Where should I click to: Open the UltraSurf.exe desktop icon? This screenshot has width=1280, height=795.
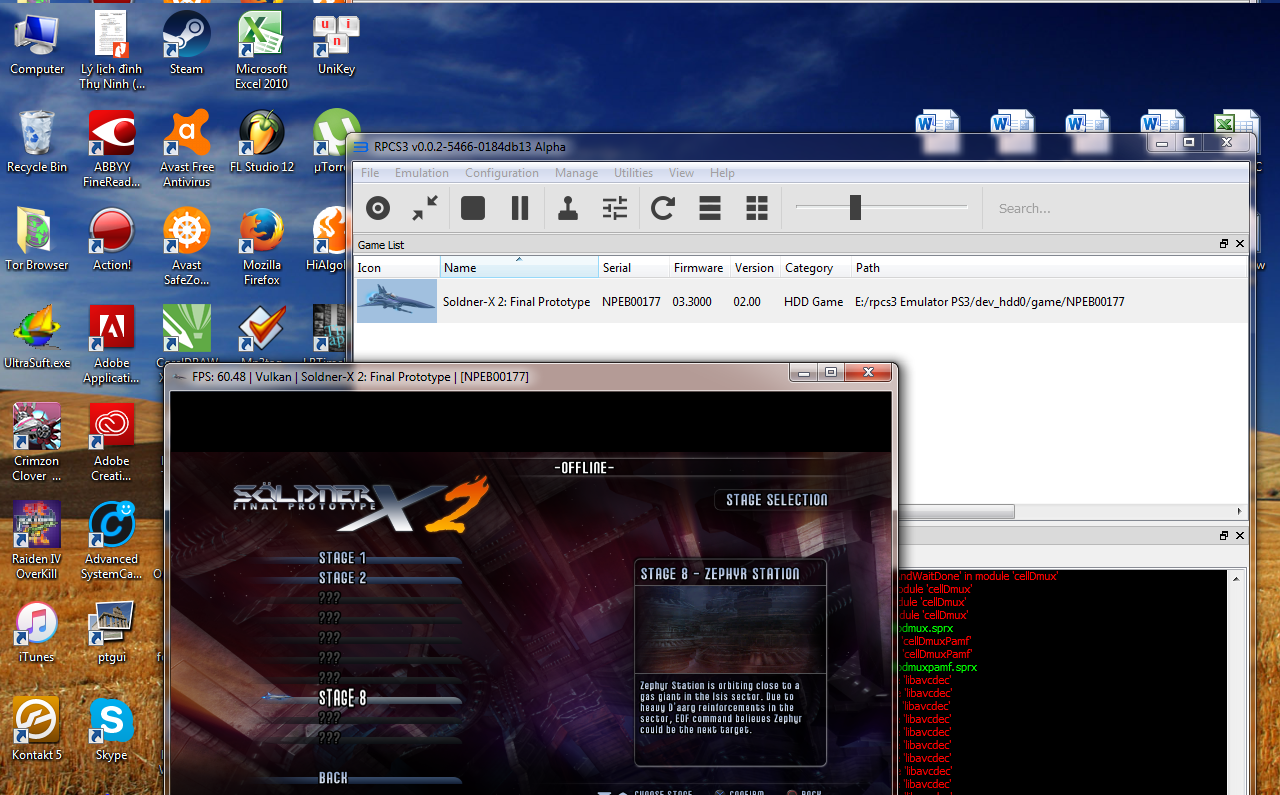37,338
